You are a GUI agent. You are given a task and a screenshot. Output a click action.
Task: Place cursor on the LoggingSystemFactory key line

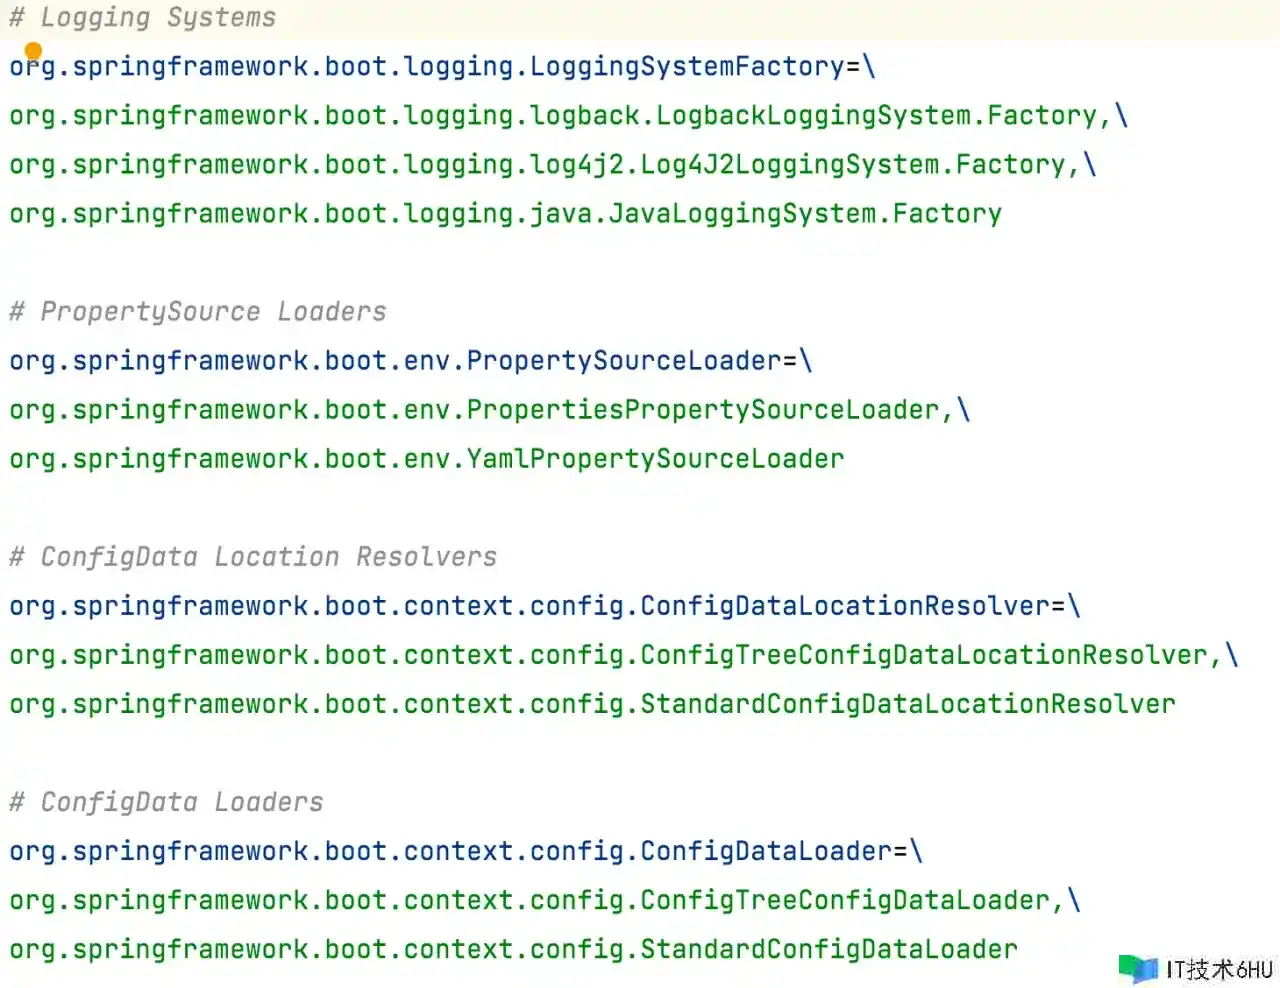pyautogui.click(x=442, y=67)
